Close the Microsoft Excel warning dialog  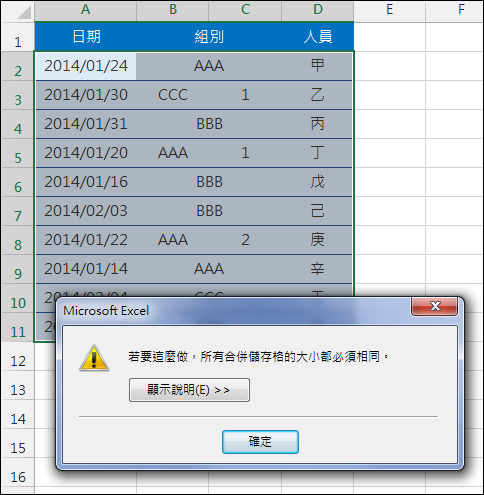click(435, 306)
